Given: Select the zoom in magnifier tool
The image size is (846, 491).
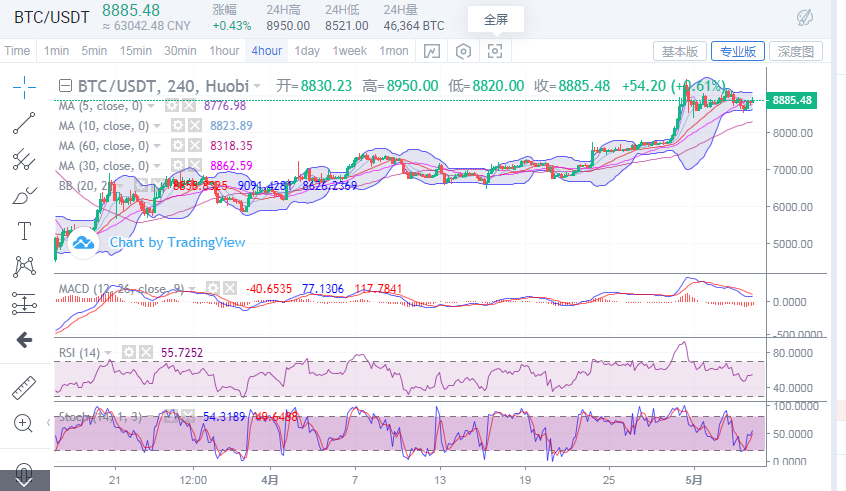Looking at the screenshot, I should pos(23,424).
